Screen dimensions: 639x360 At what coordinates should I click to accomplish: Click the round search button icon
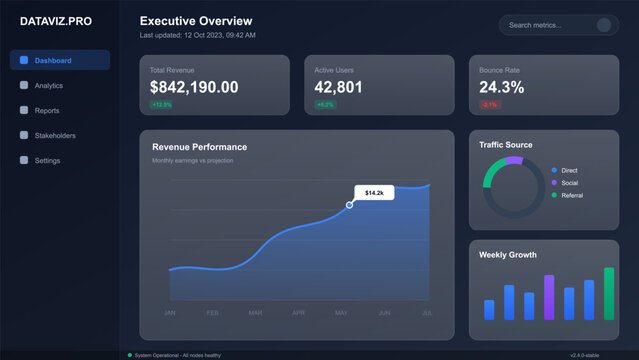tap(604, 25)
